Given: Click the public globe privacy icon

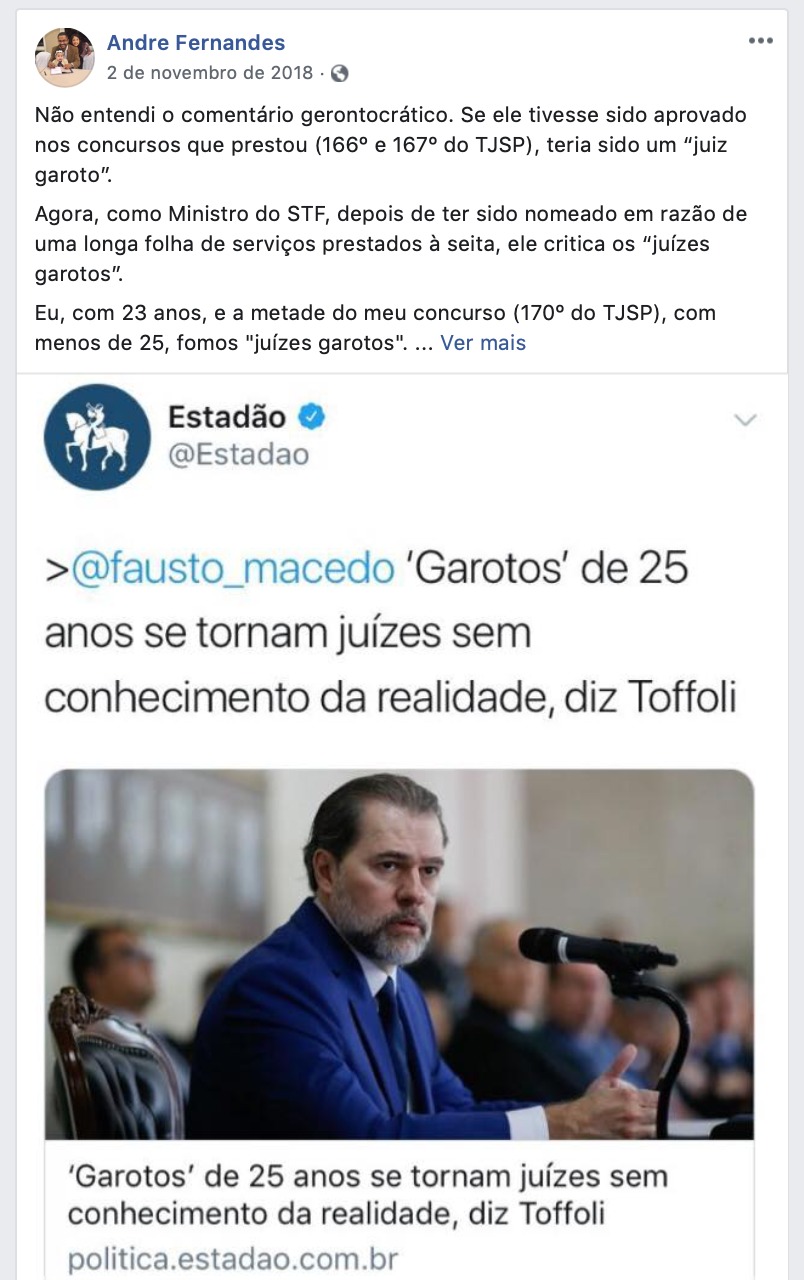Looking at the screenshot, I should click(340, 73).
